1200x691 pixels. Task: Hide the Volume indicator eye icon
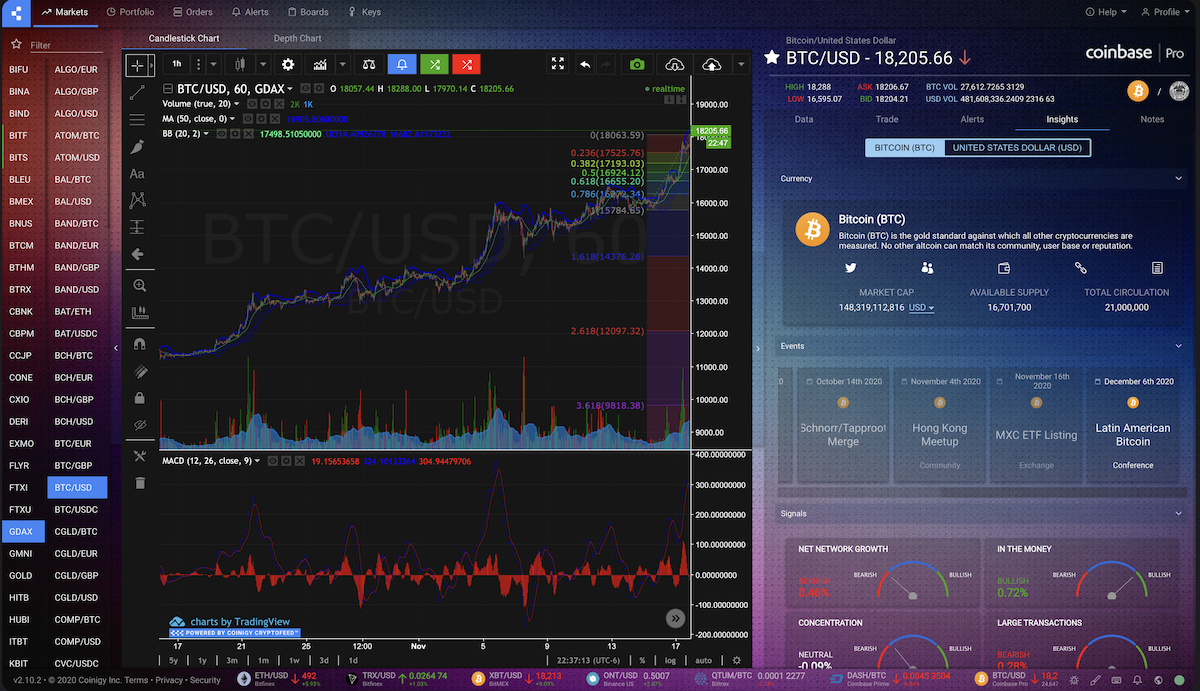coord(252,104)
